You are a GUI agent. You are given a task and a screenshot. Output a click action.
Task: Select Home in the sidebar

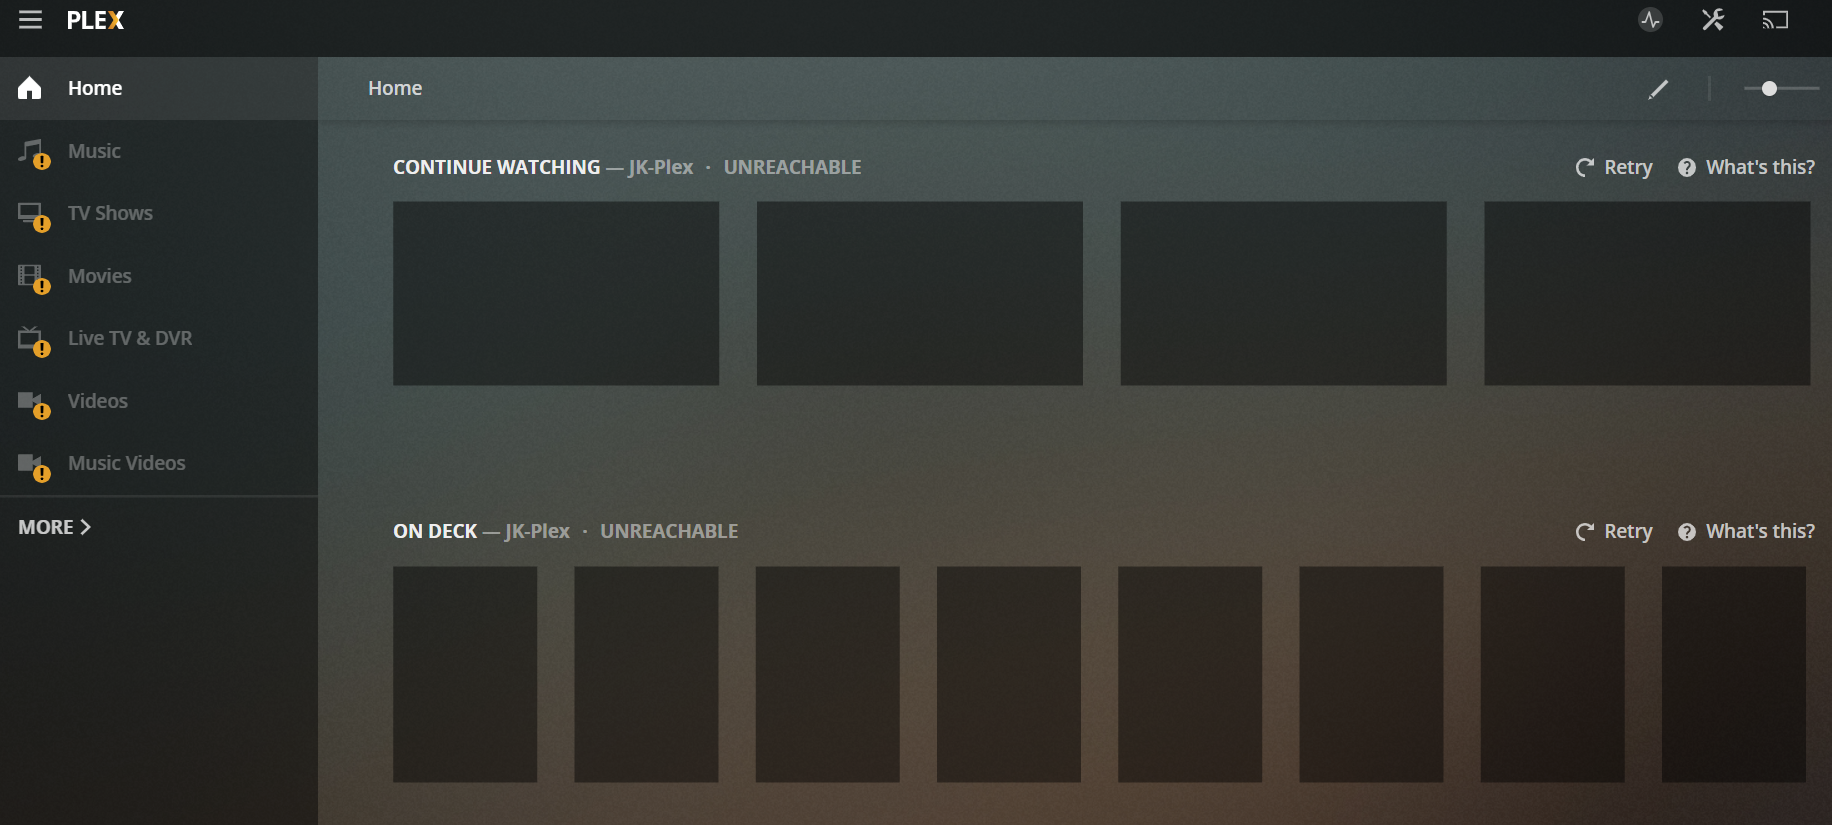[159, 88]
